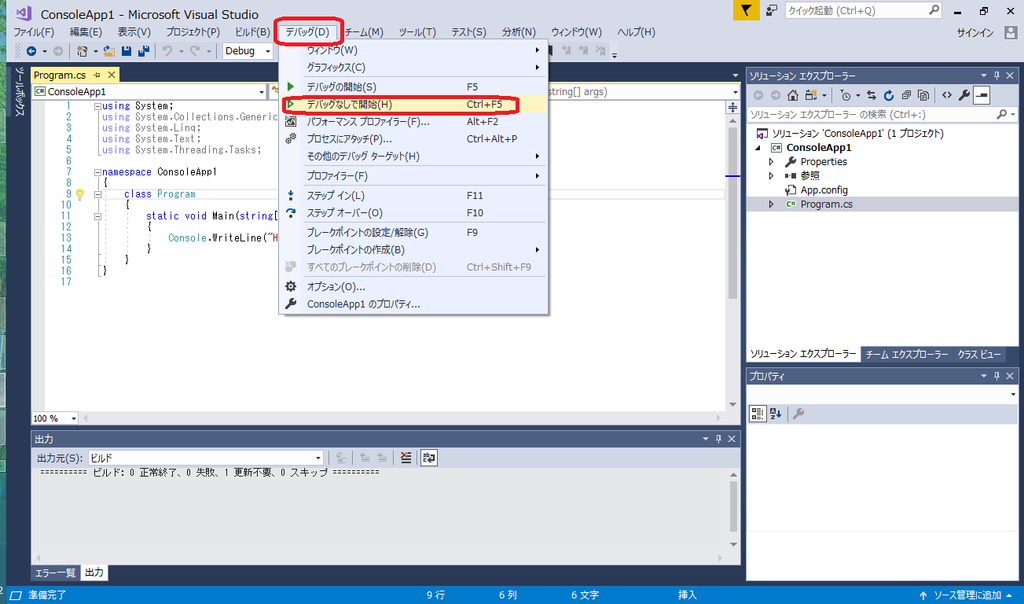1024x604 pixels.
Task: Toggle Alphabetical sort in Properties panel
Action: pyautogui.click(x=776, y=413)
